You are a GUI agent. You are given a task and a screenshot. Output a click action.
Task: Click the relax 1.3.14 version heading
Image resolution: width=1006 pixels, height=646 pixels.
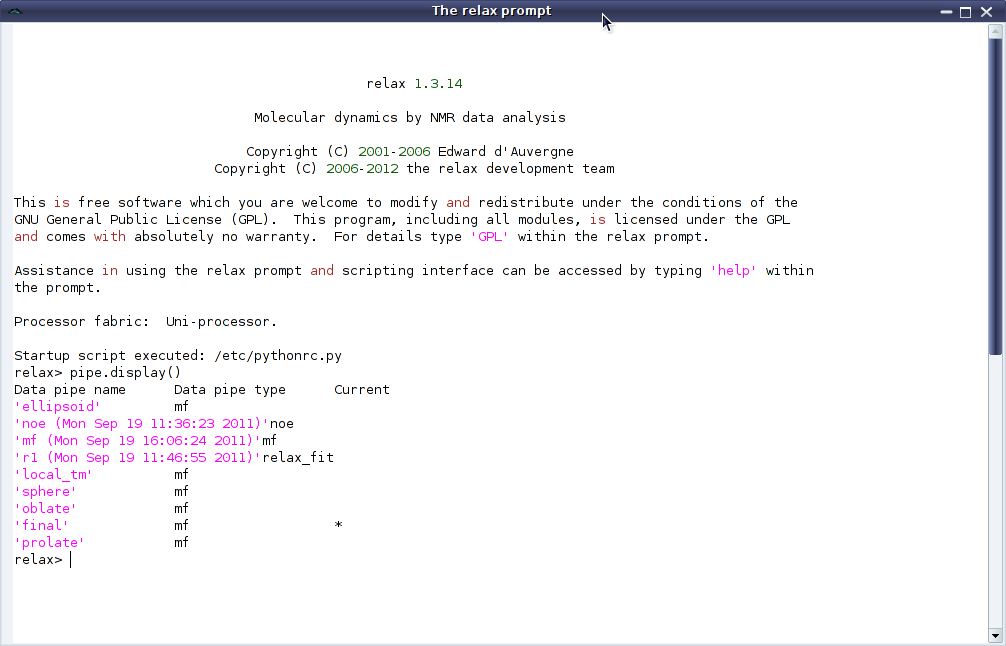(414, 84)
